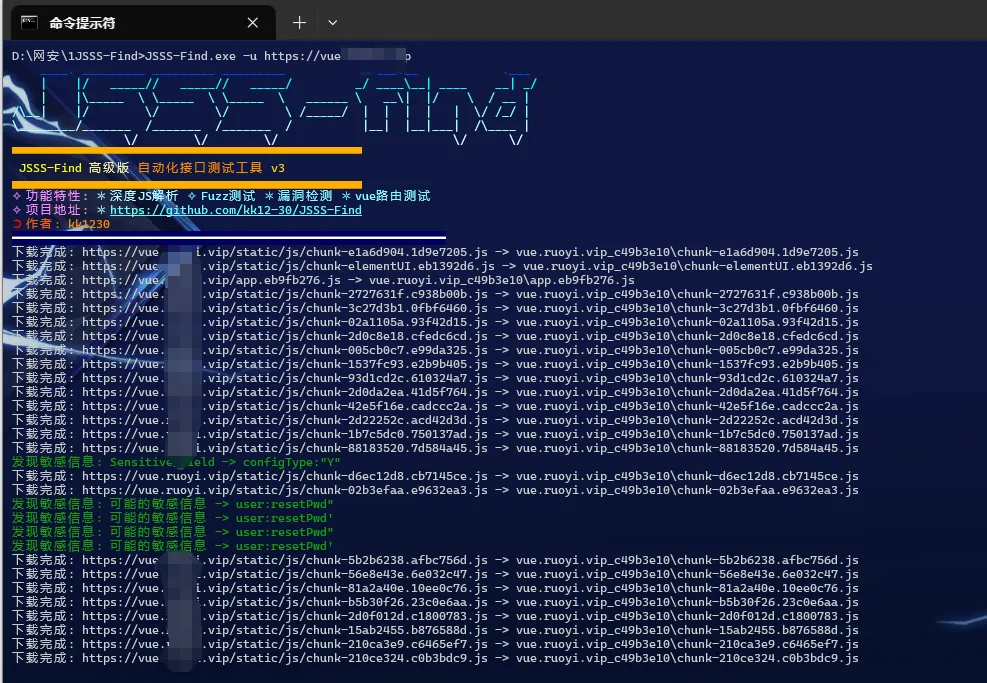Close the 命令提示符 tab
Screen dimensions: 987x683
[254, 22]
